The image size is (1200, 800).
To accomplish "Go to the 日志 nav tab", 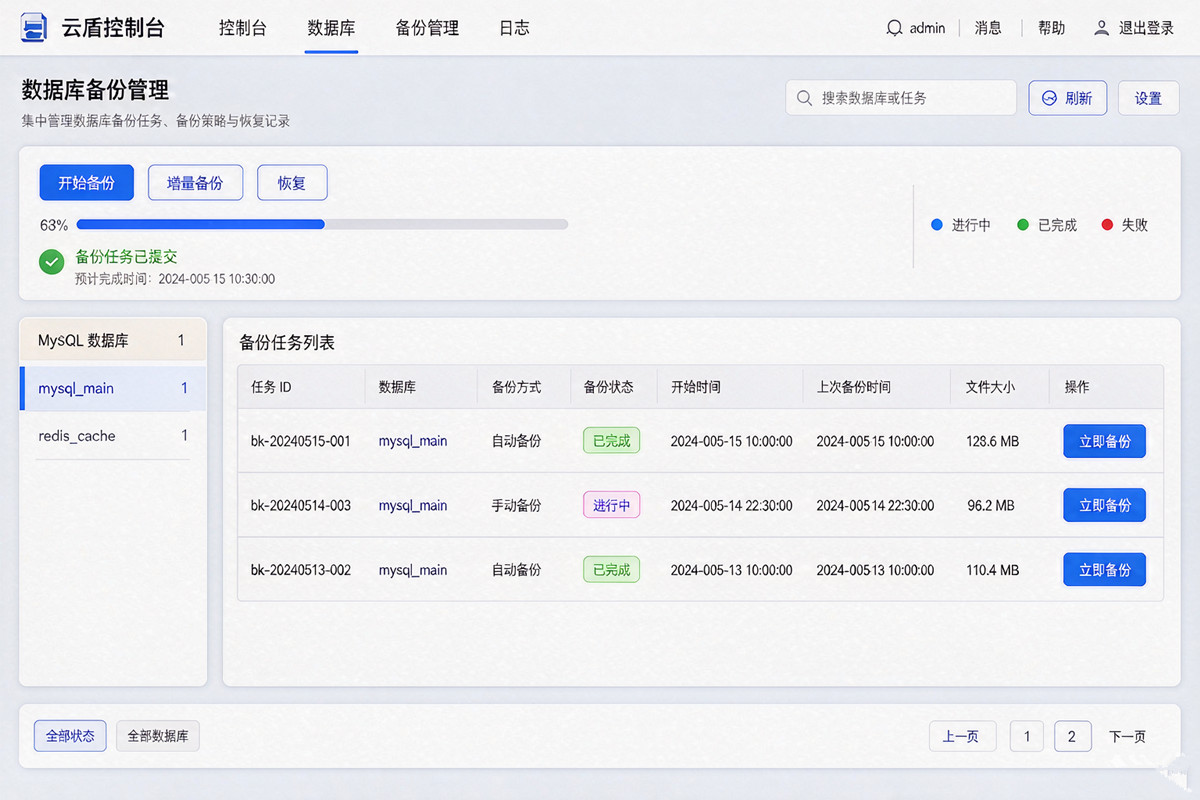I will tap(514, 28).
